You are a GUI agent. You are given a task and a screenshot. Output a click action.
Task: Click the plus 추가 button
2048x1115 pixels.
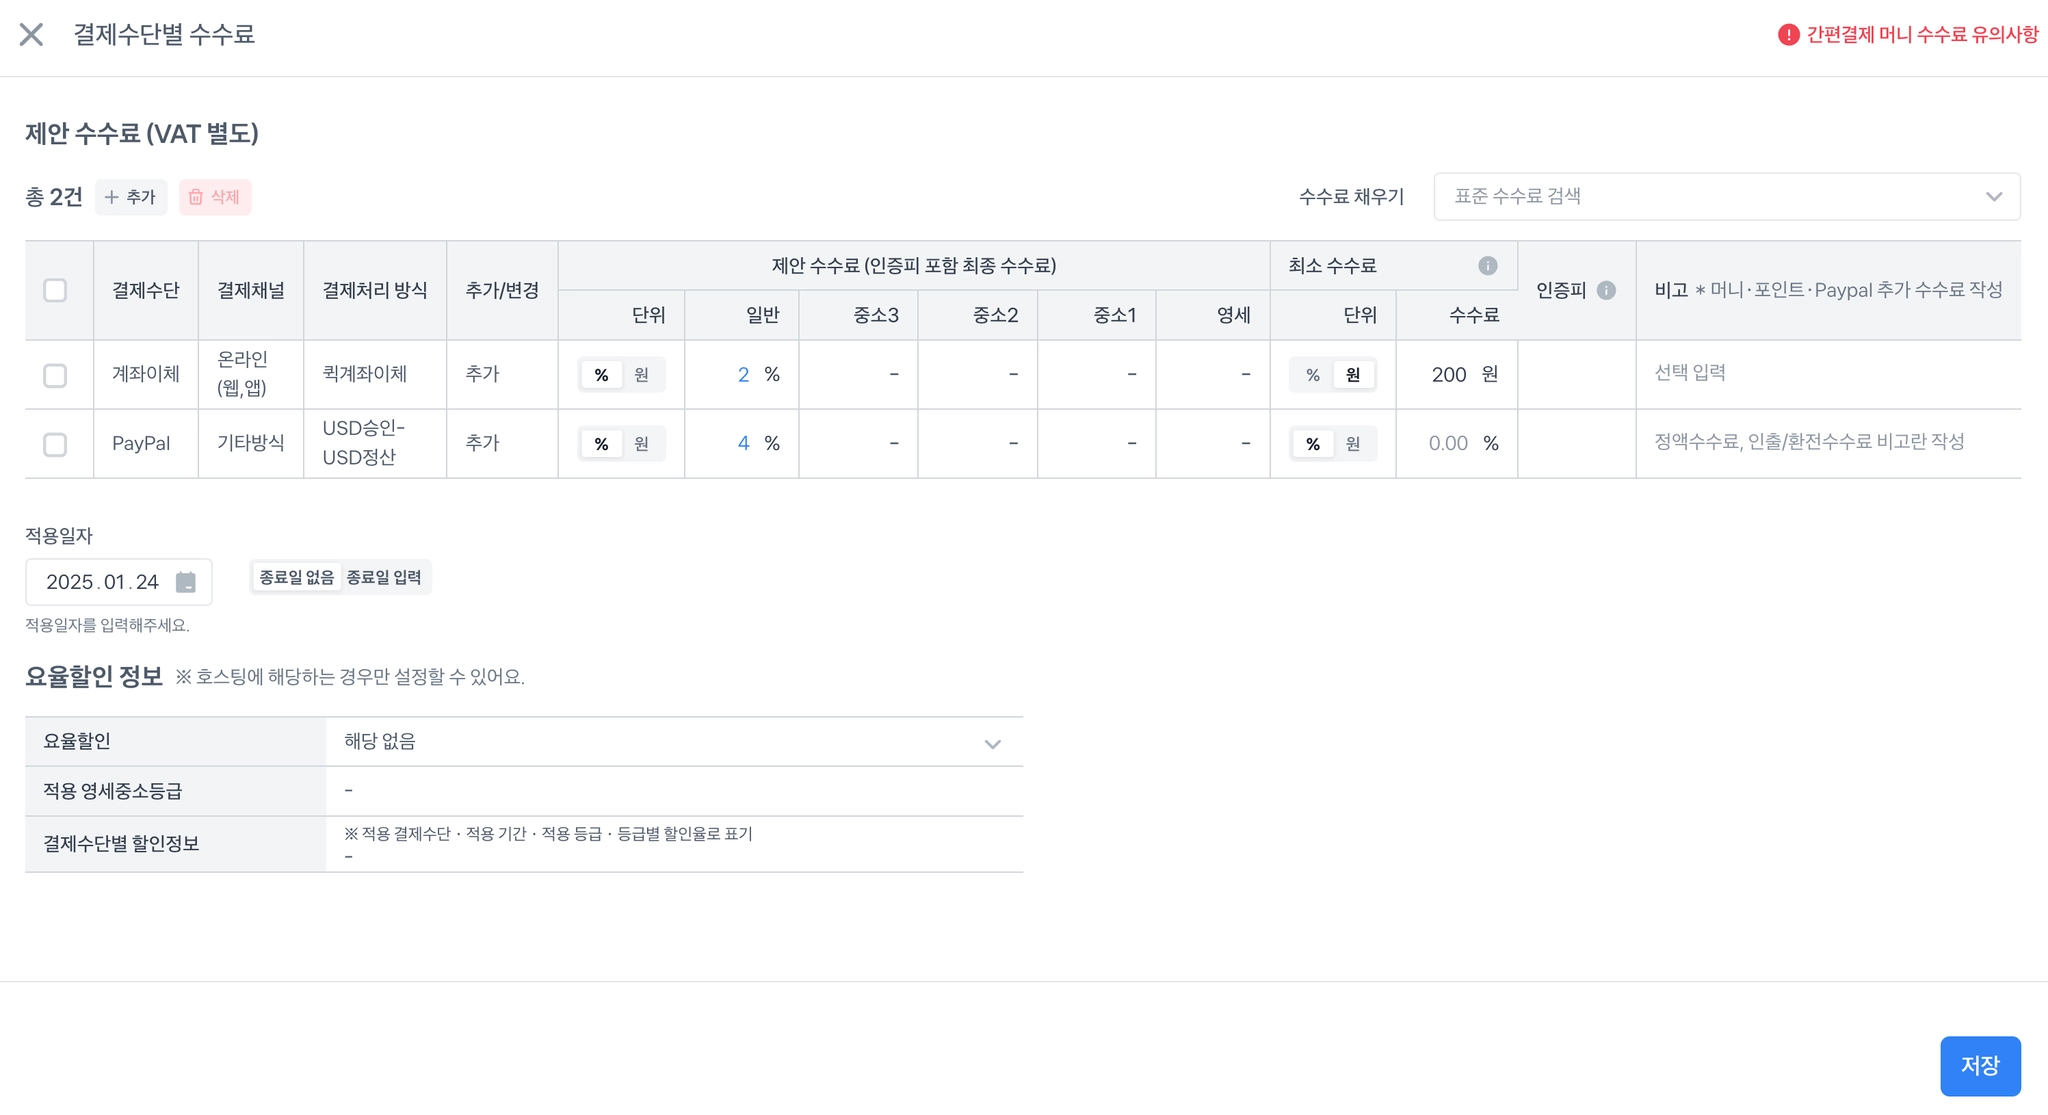131,197
